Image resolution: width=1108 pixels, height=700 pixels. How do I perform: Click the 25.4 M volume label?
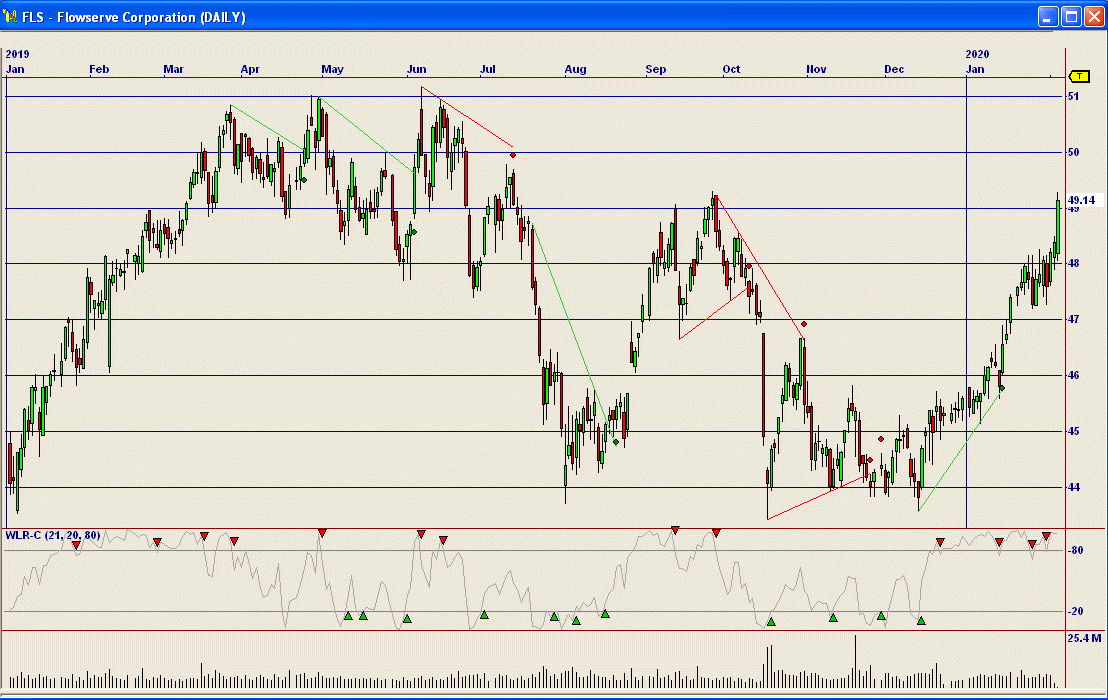pos(1084,638)
